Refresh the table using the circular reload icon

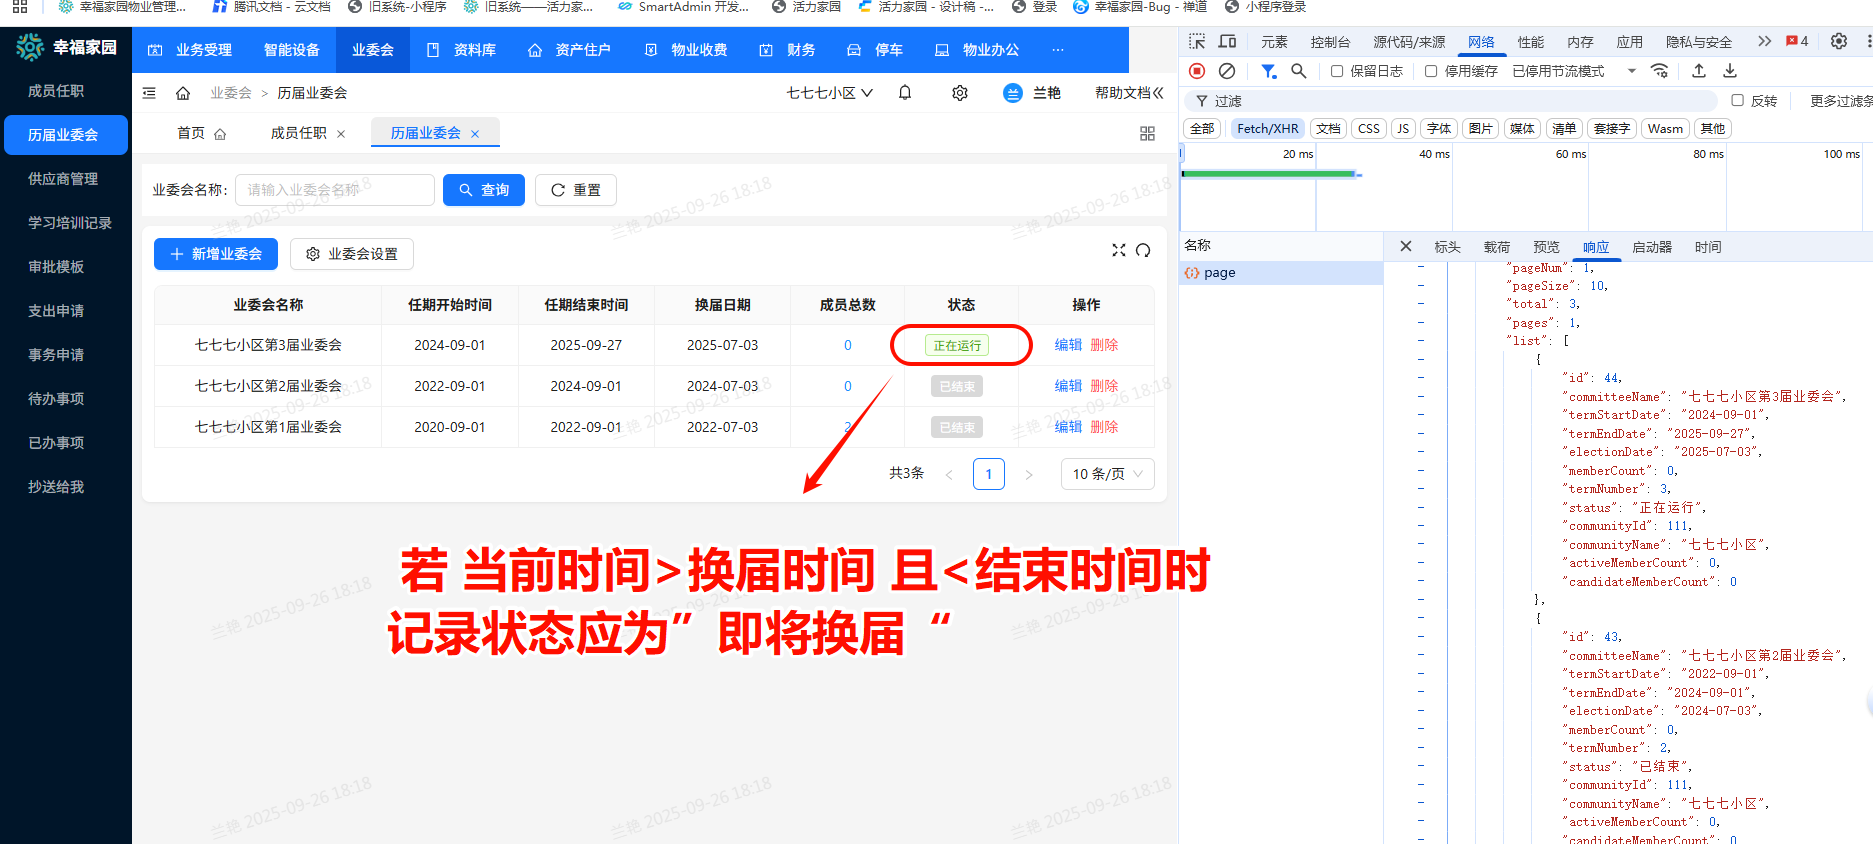[x=1143, y=250]
